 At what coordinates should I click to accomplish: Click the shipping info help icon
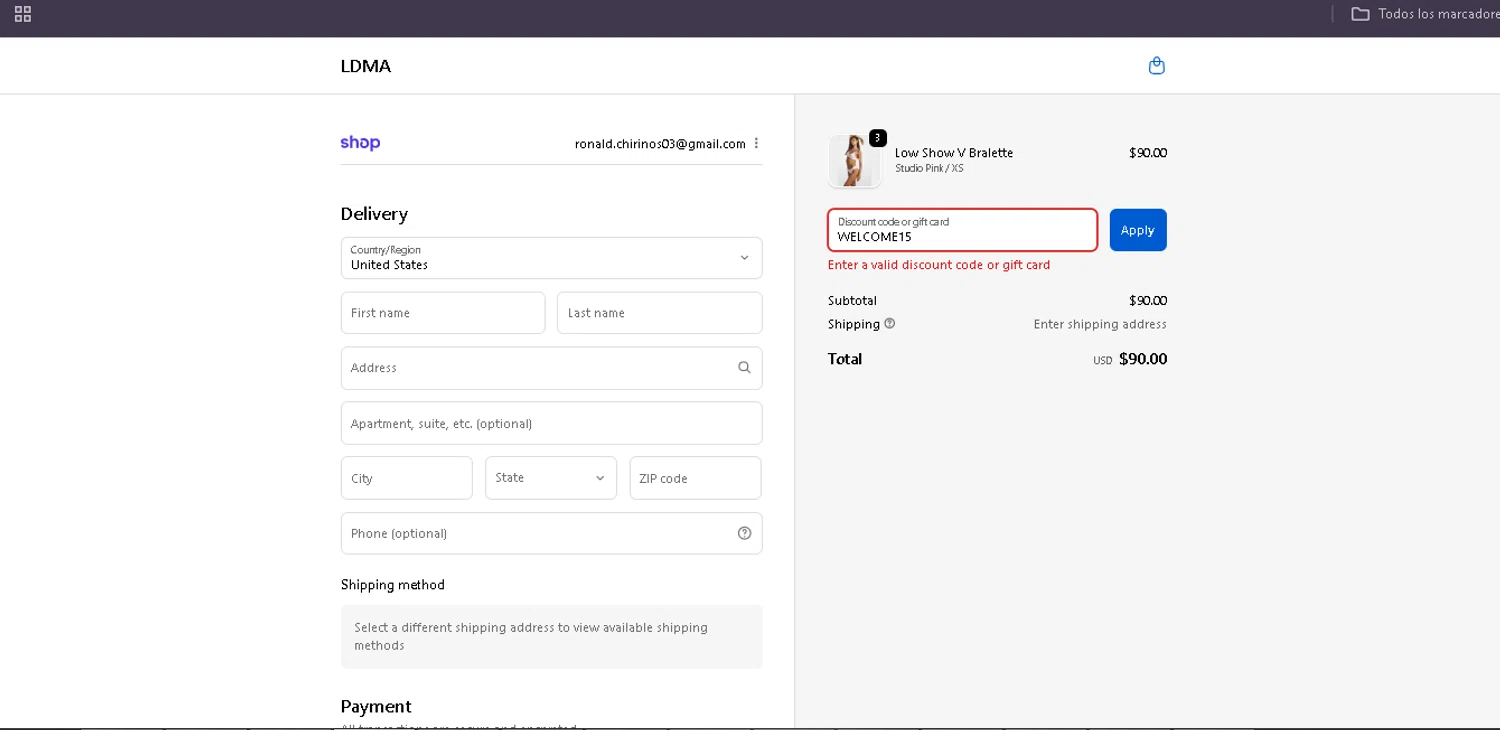pos(890,324)
